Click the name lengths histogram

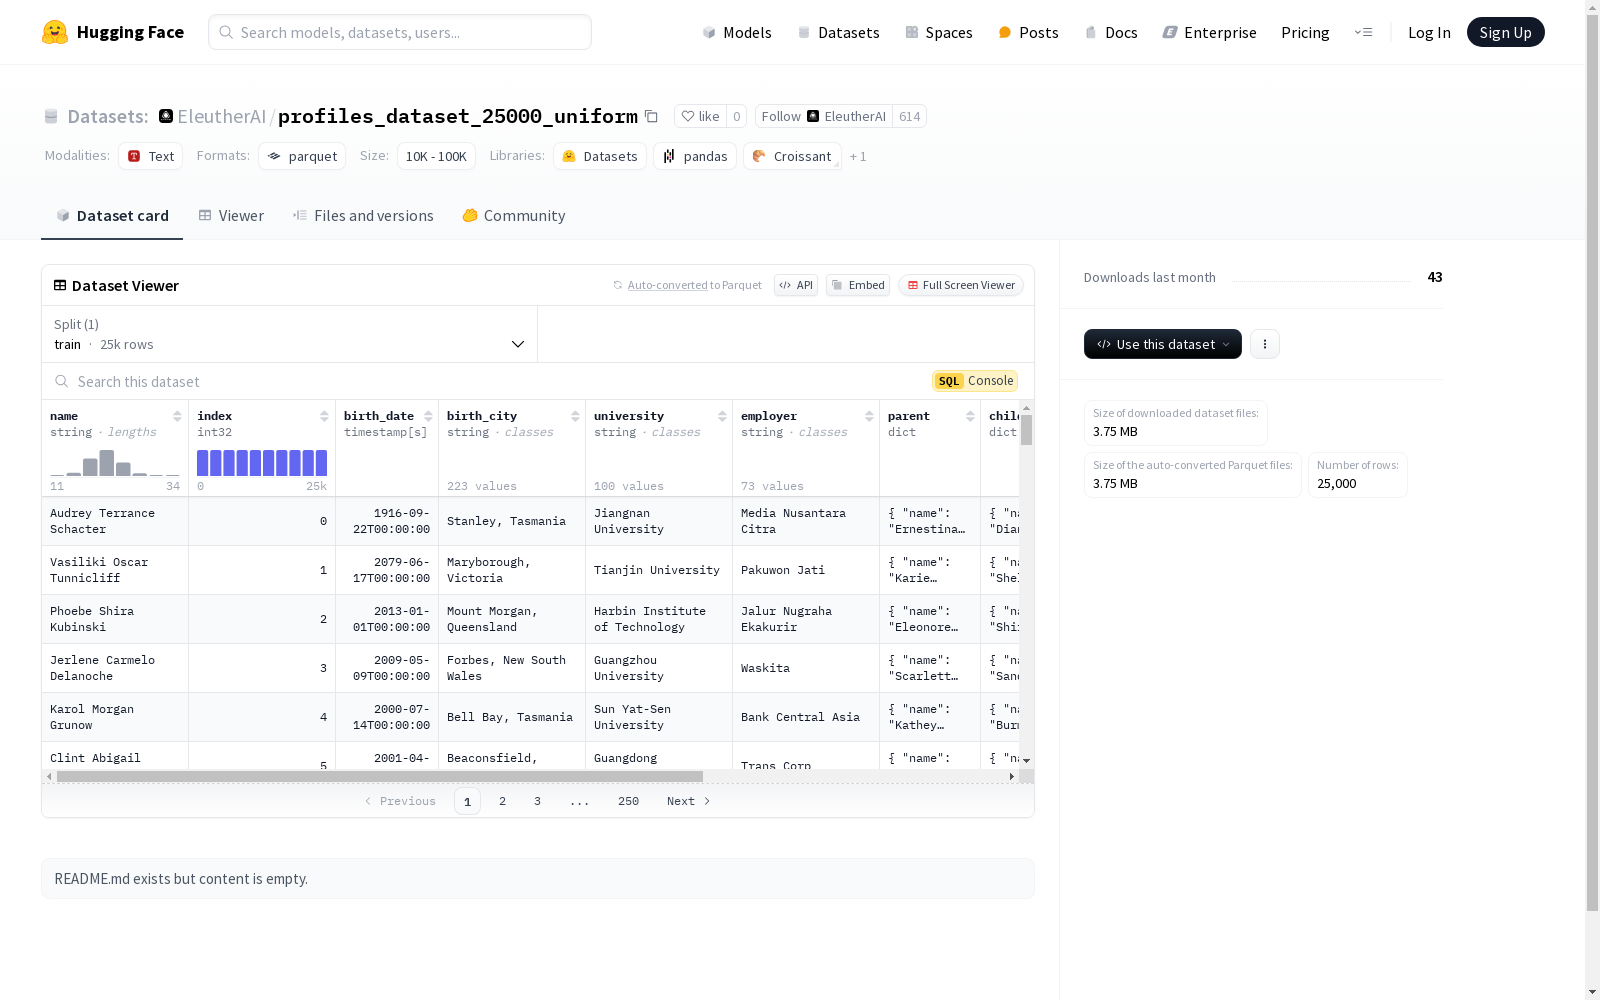coord(115,463)
